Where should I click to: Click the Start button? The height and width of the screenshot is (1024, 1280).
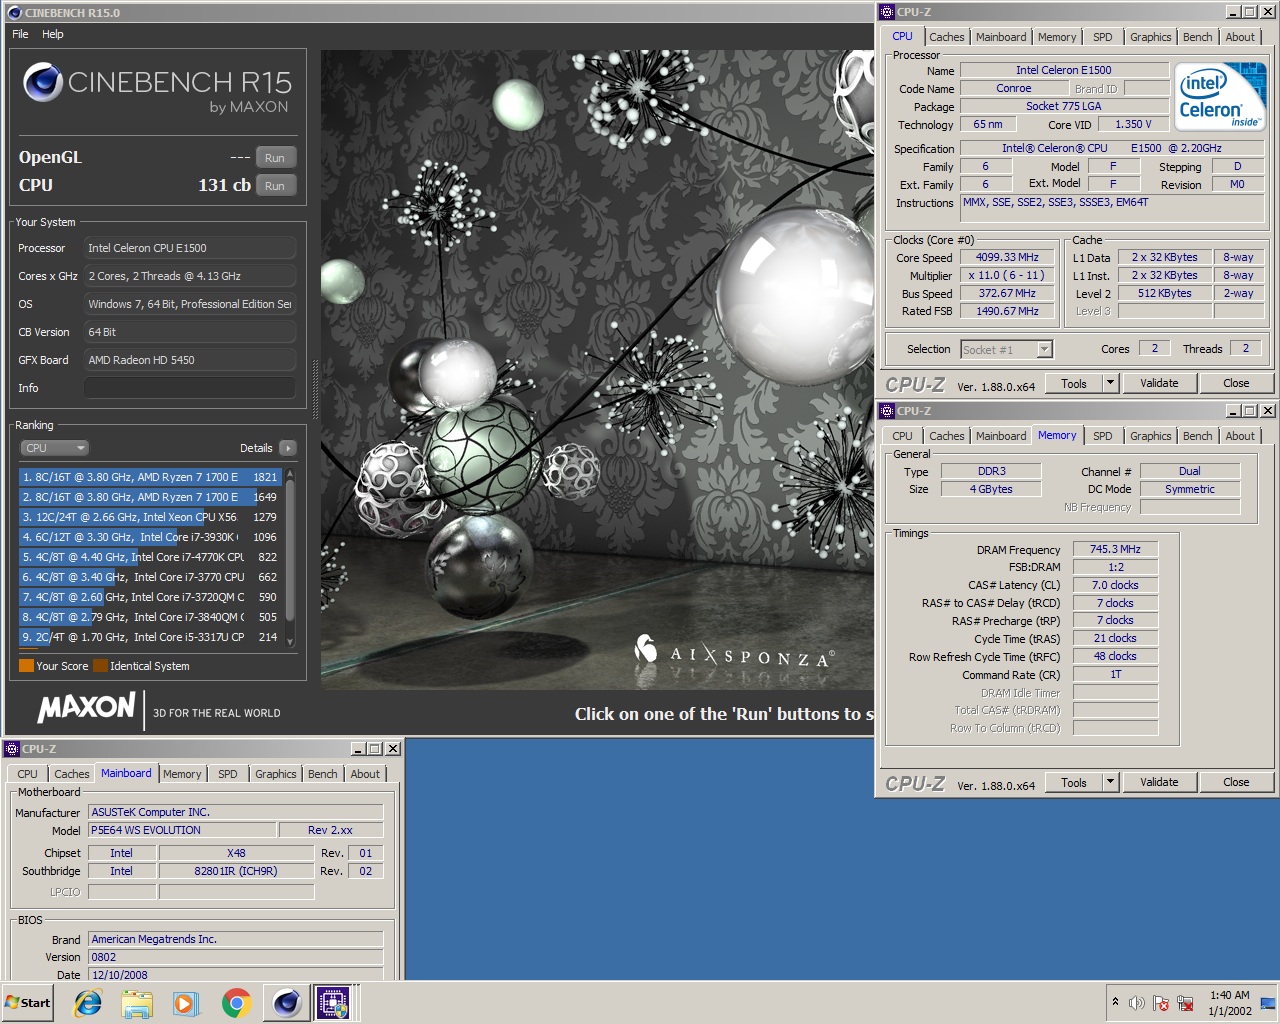tap(28, 1002)
